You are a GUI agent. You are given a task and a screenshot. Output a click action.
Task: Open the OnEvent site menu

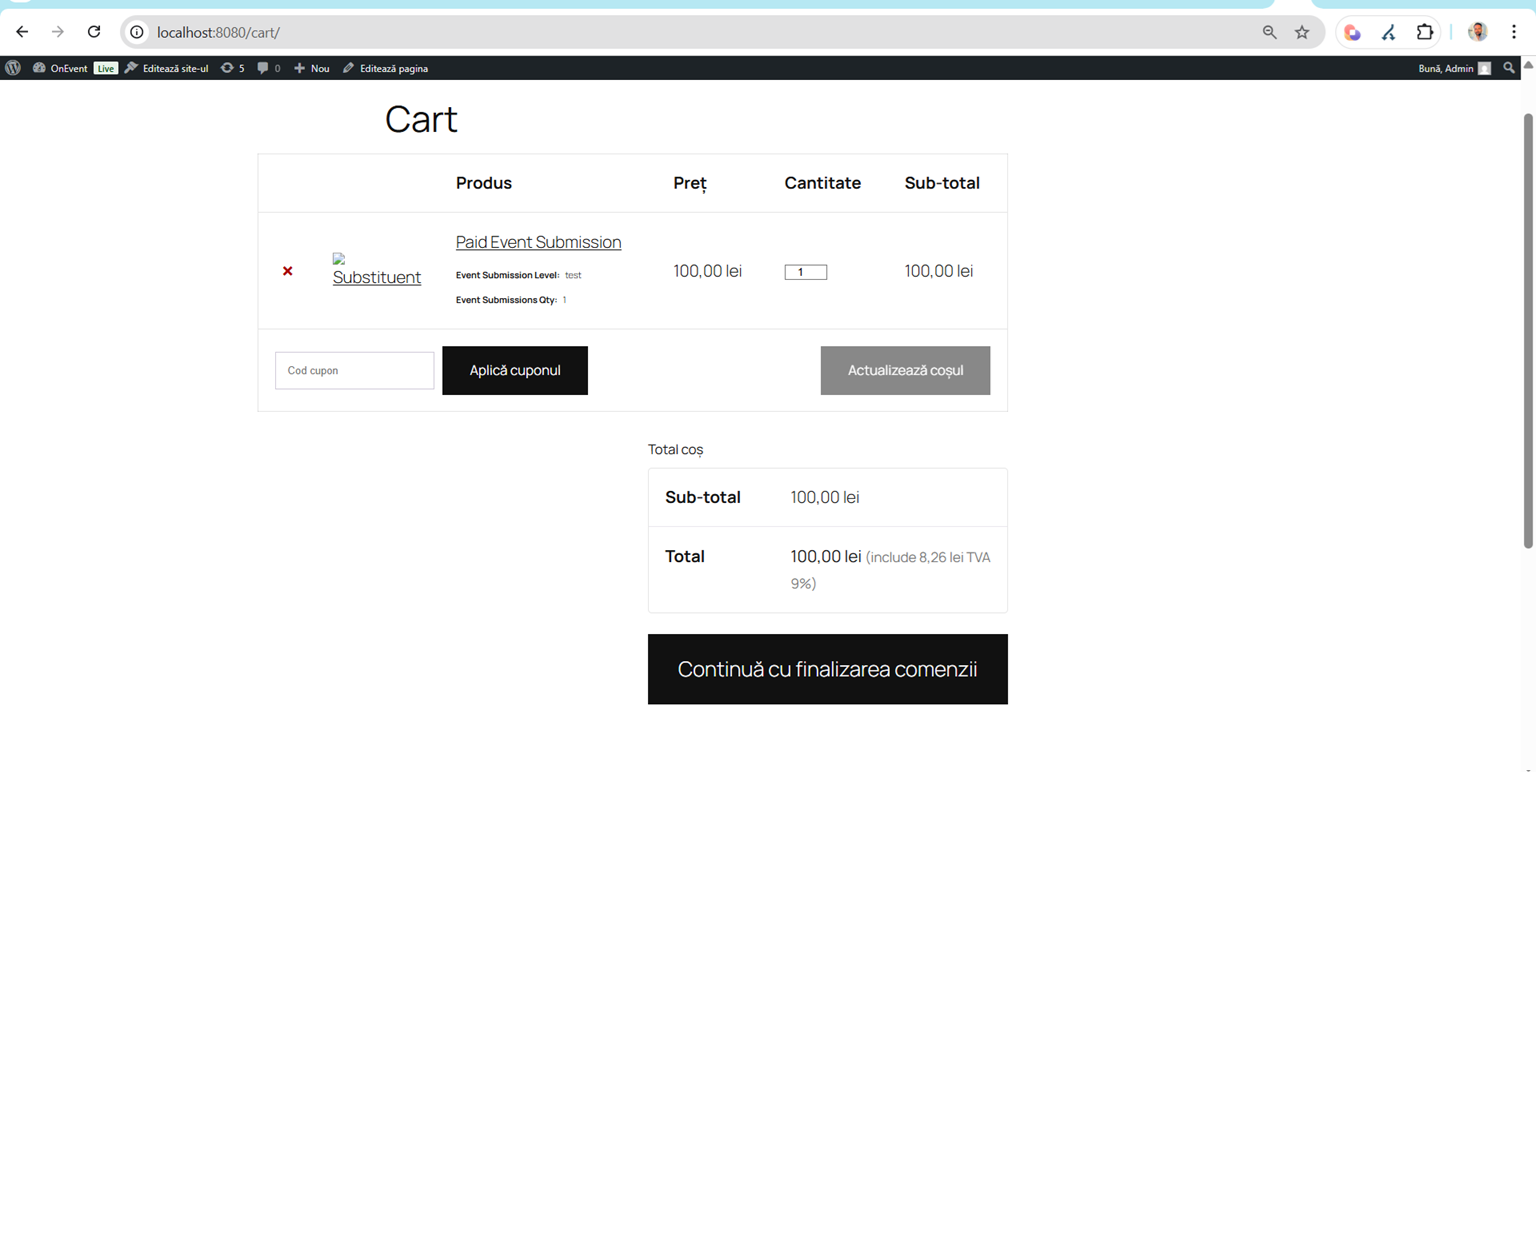point(60,68)
